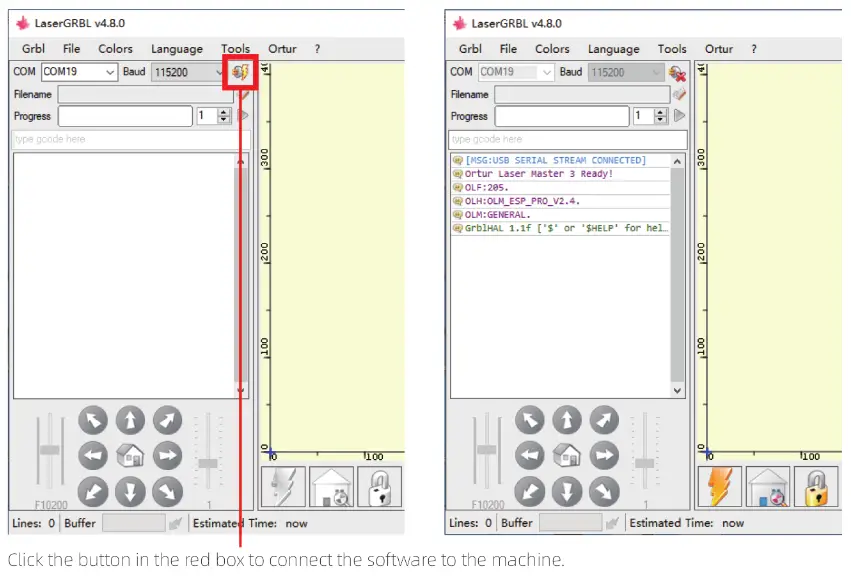Click the connect icon in left LaserGRBL window
851x582 pixels.
pos(240,72)
